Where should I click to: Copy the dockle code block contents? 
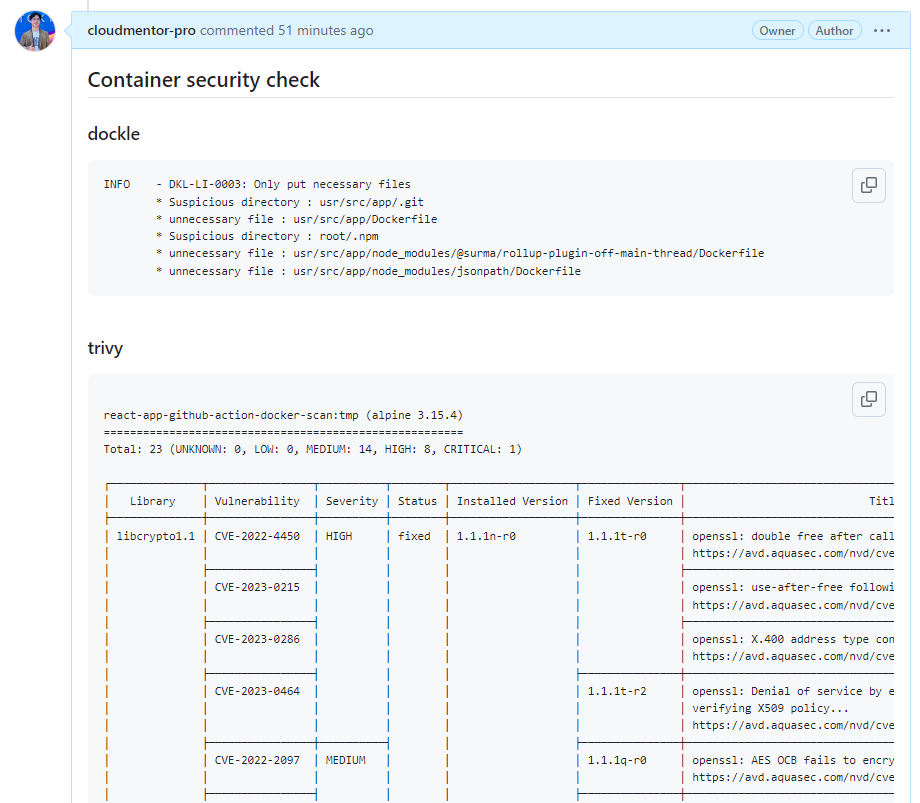pyautogui.click(x=868, y=185)
